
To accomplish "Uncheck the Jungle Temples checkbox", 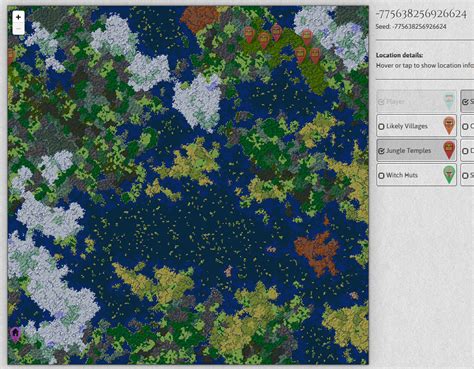I will 381,151.
